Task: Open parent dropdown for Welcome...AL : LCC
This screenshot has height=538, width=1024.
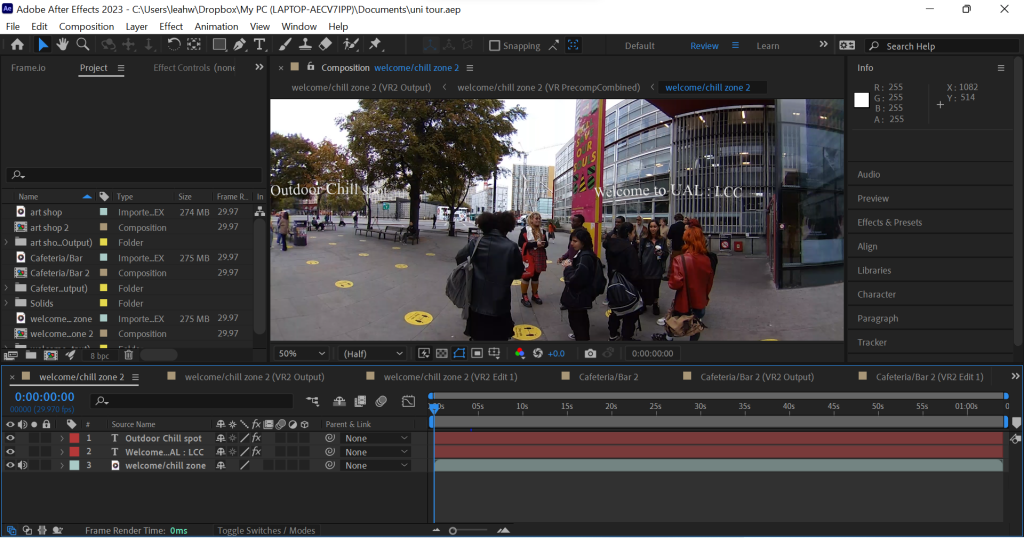Action: pos(376,452)
